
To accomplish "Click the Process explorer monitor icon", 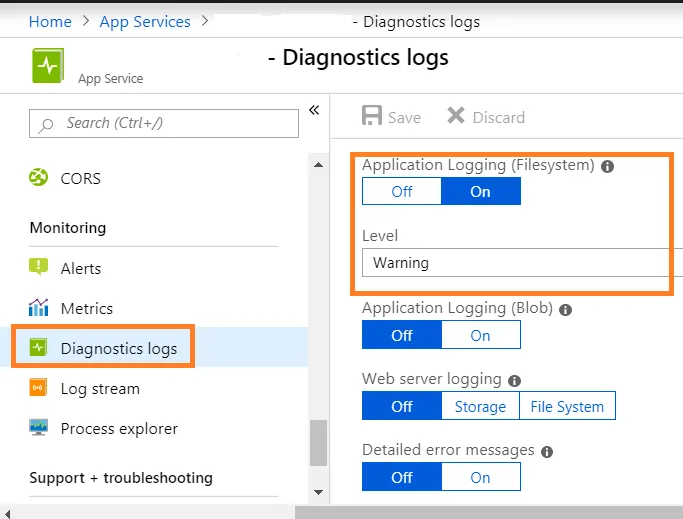I will 39,428.
